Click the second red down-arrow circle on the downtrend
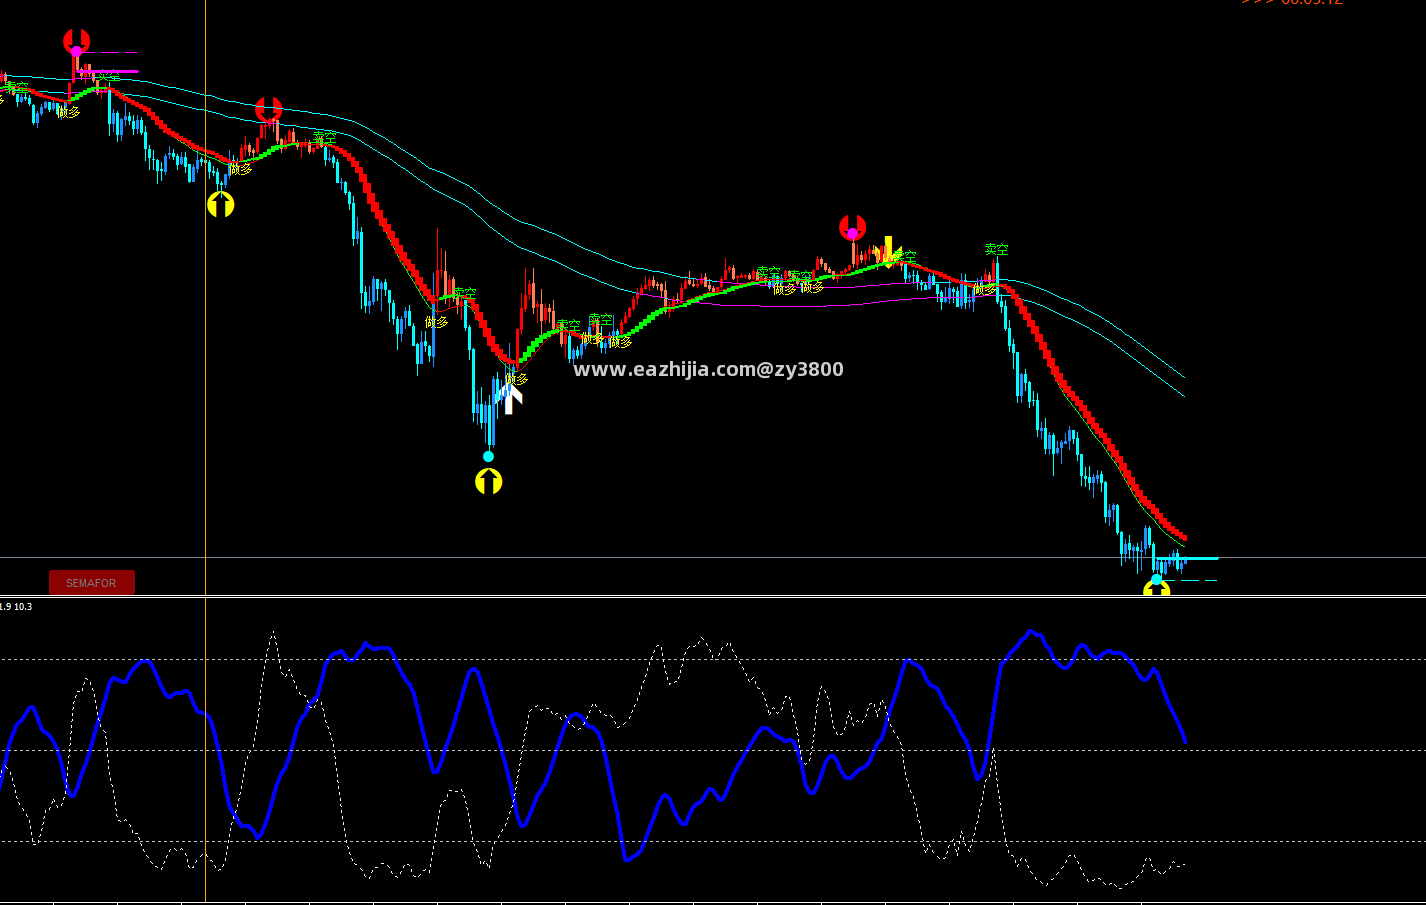1426x905 pixels. tap(268, 109)
